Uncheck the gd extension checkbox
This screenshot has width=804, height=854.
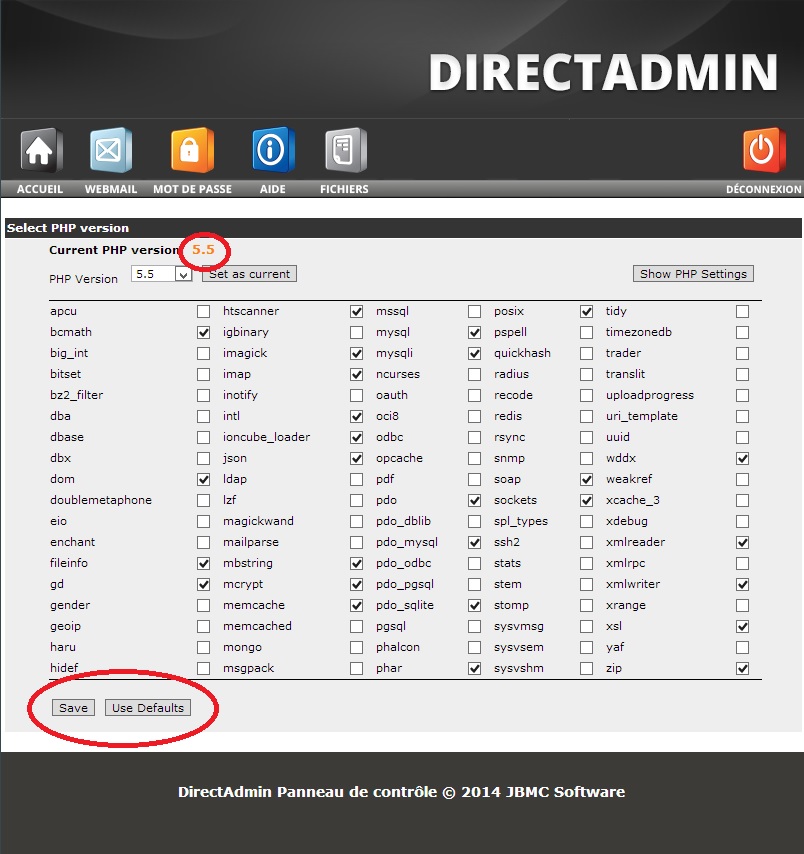point(203,584)
